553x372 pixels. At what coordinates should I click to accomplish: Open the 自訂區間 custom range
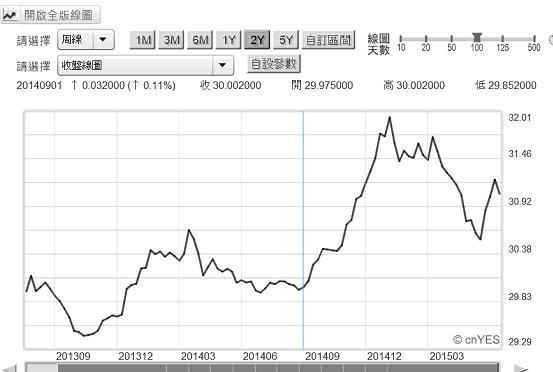pyautogui.click(x=328, y=40)
